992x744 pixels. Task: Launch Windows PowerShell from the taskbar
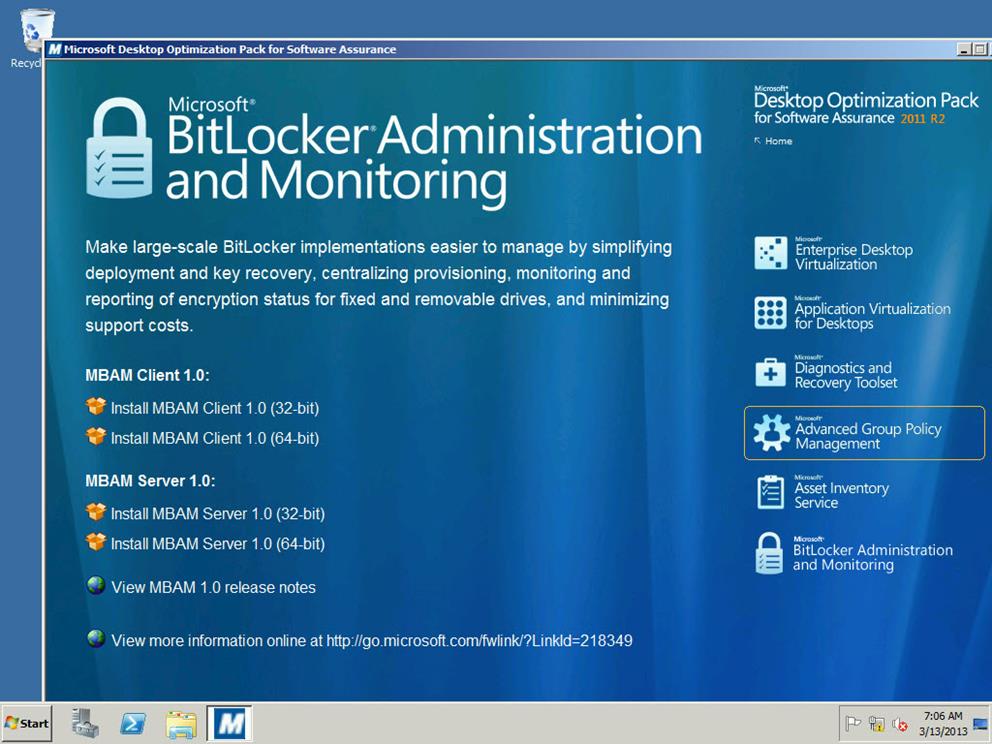pyautogui.click(x=133, y=724)
